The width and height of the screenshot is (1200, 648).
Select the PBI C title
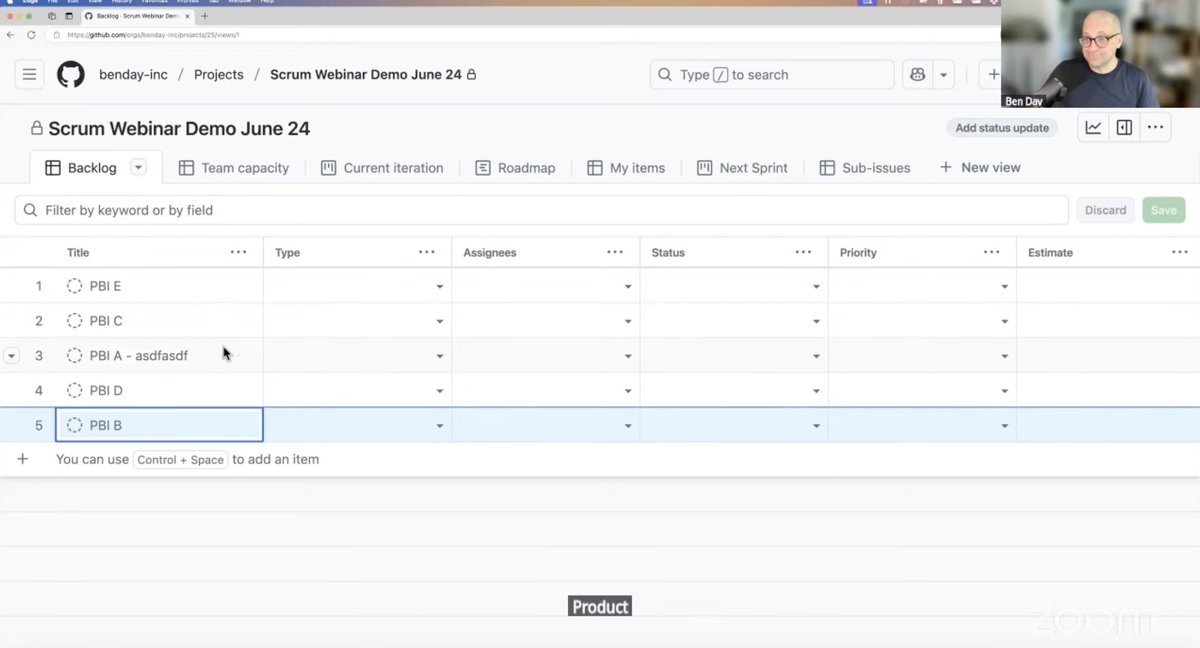[x=106, y=321]
